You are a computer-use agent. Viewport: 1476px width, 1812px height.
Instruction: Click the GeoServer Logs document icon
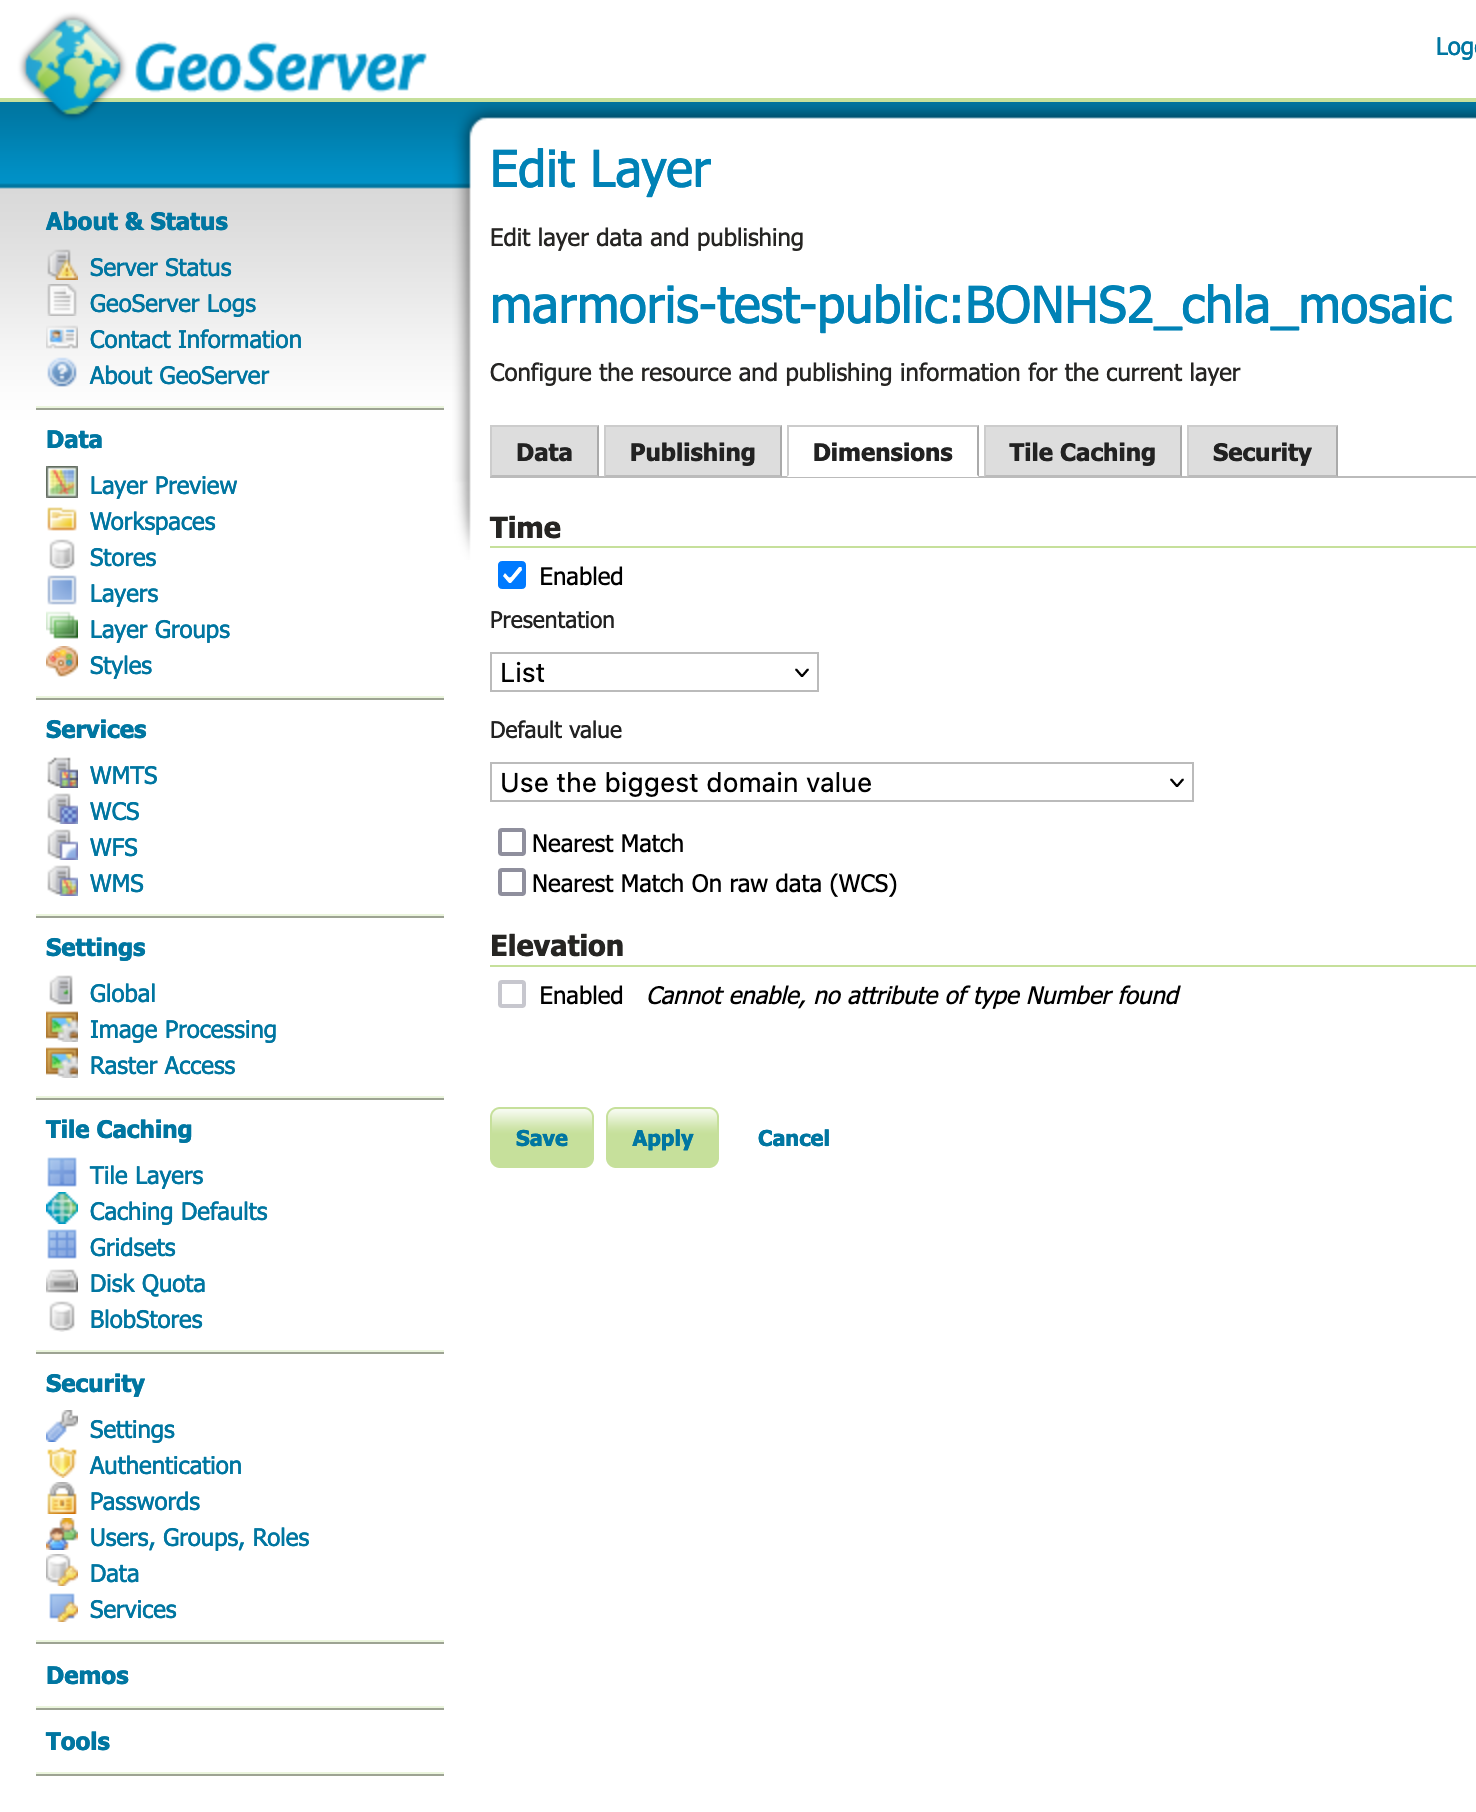pos(62,302)
